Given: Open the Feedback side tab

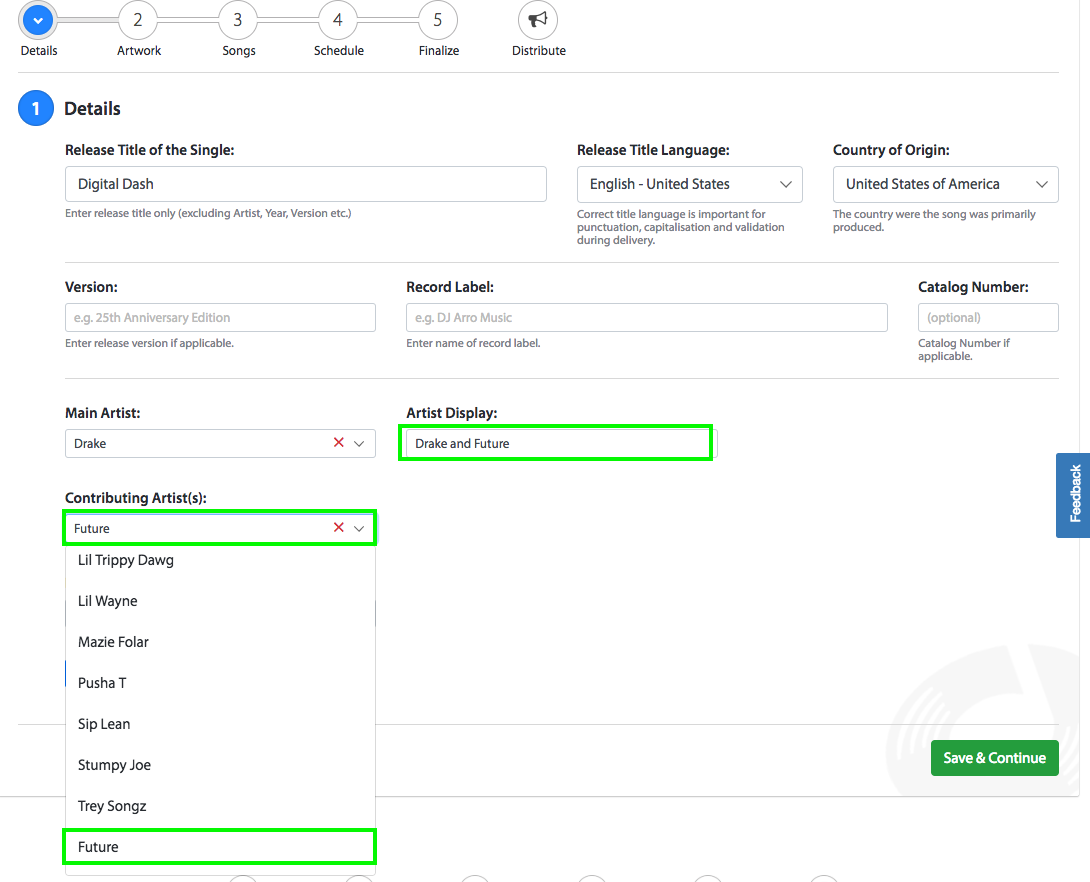Looking at the screenshot, I should [1075, 495].
